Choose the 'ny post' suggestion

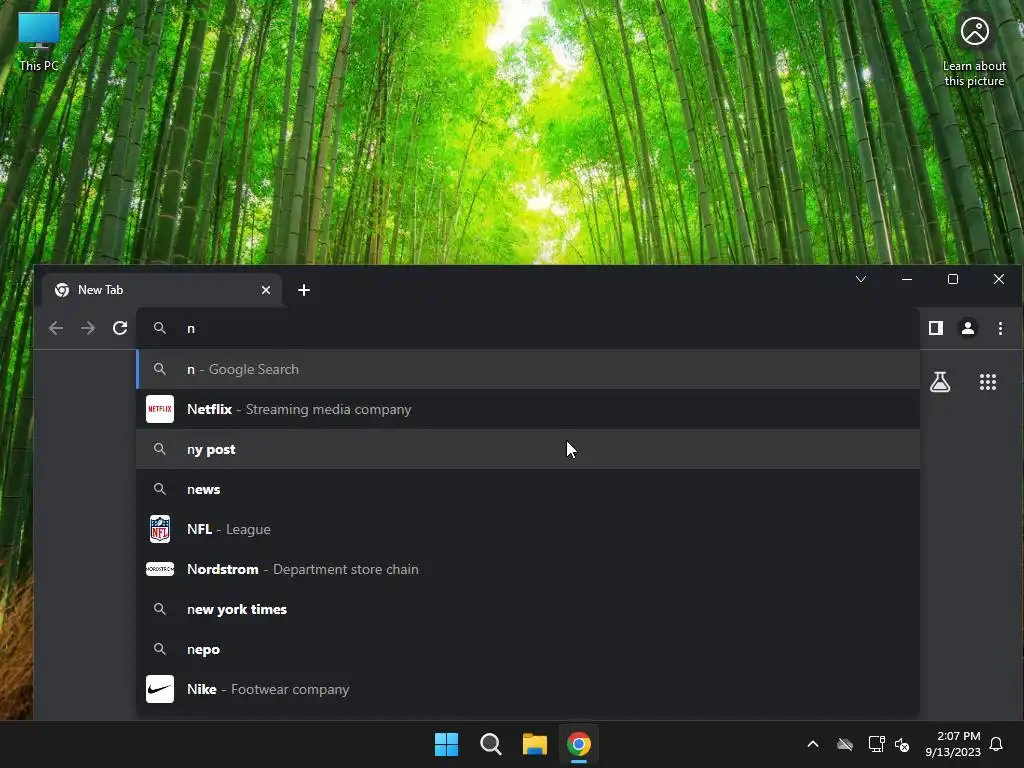pyautogui.click(x=528, y=449)
